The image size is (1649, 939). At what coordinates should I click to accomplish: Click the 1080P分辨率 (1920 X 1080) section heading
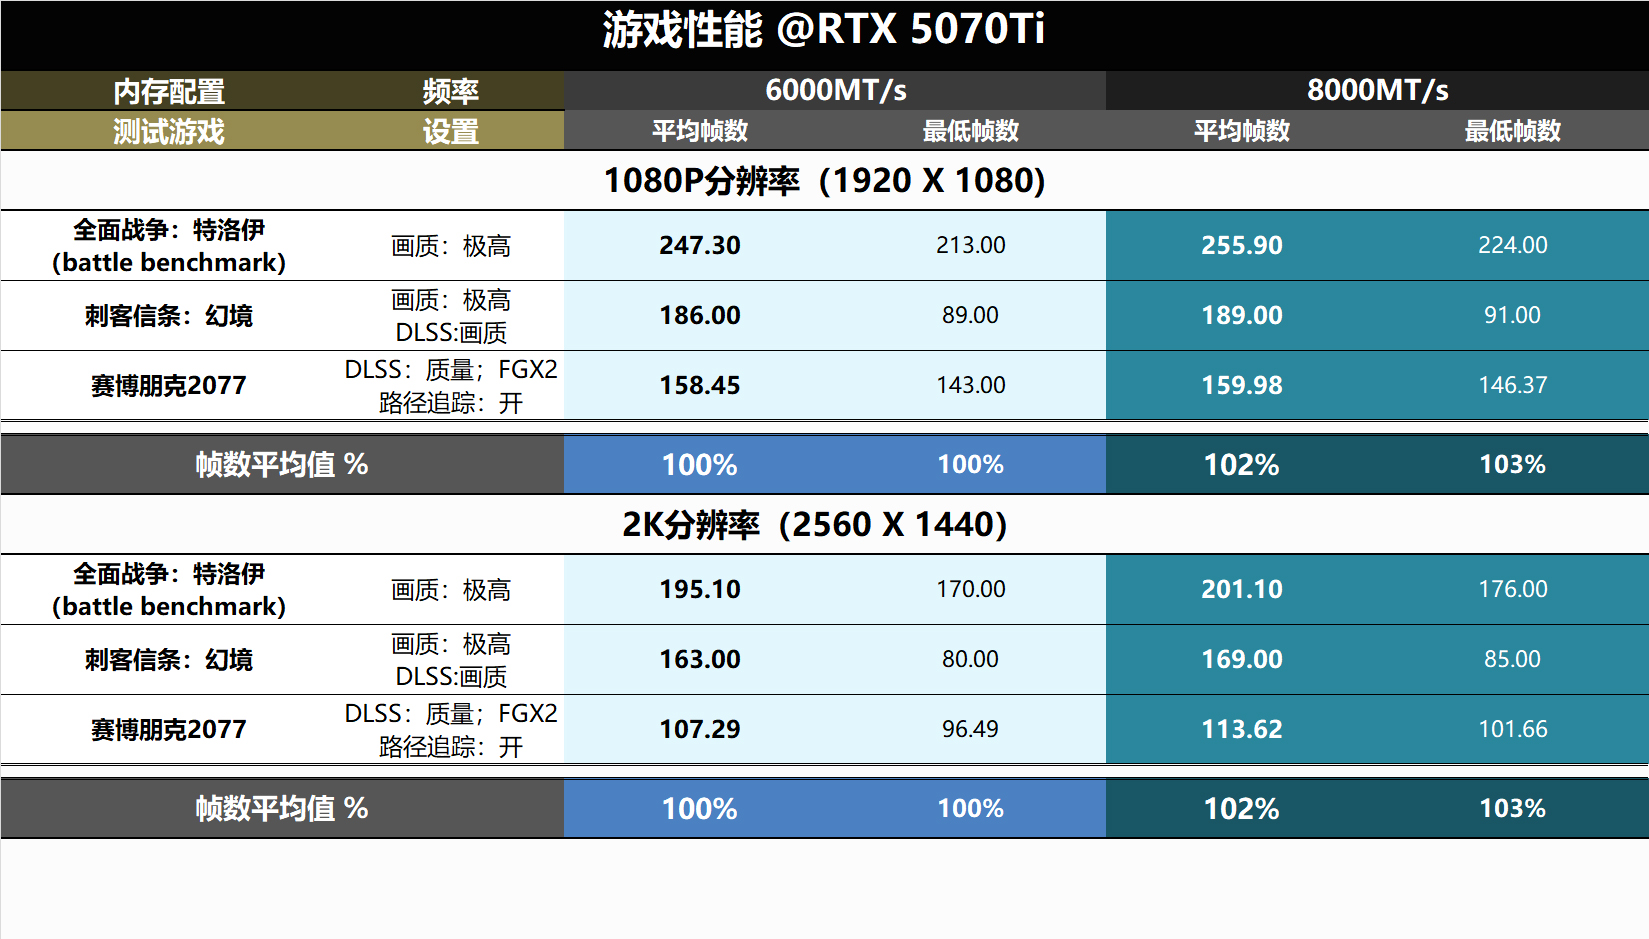[824, 181]
